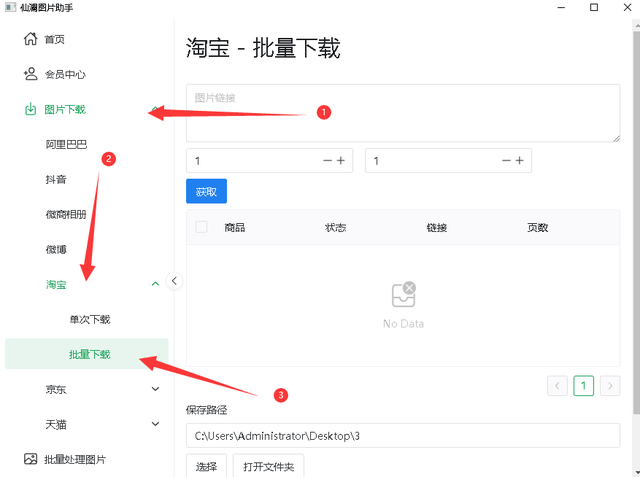
Task: Click the 选择 path button
Action: pyautogui.click(x=207, y=466)
